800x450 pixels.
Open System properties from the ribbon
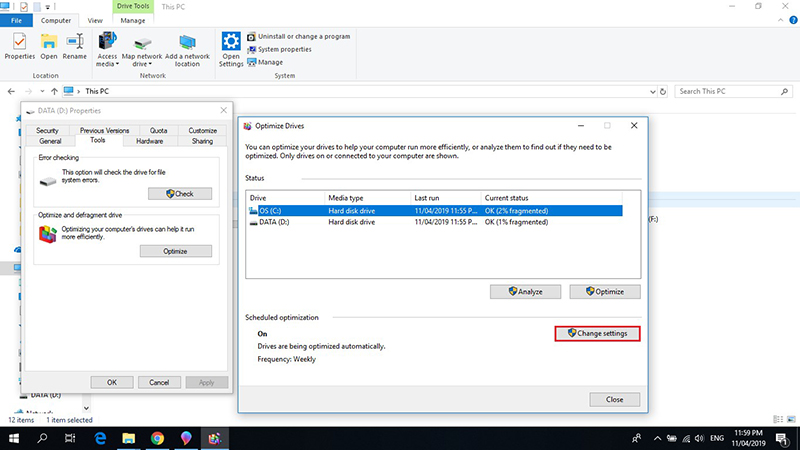(284, 49)
